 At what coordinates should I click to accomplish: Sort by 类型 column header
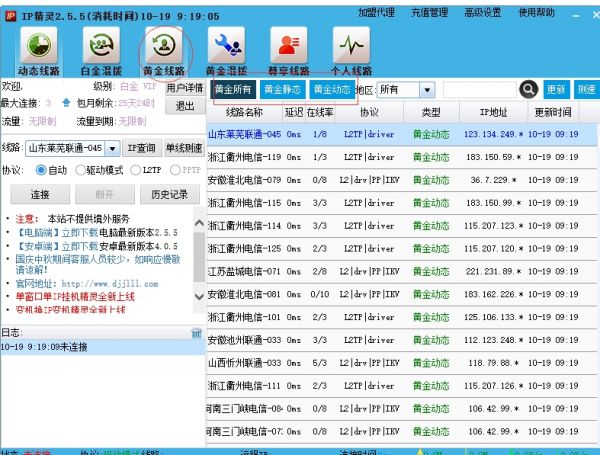tap(431, 113)
